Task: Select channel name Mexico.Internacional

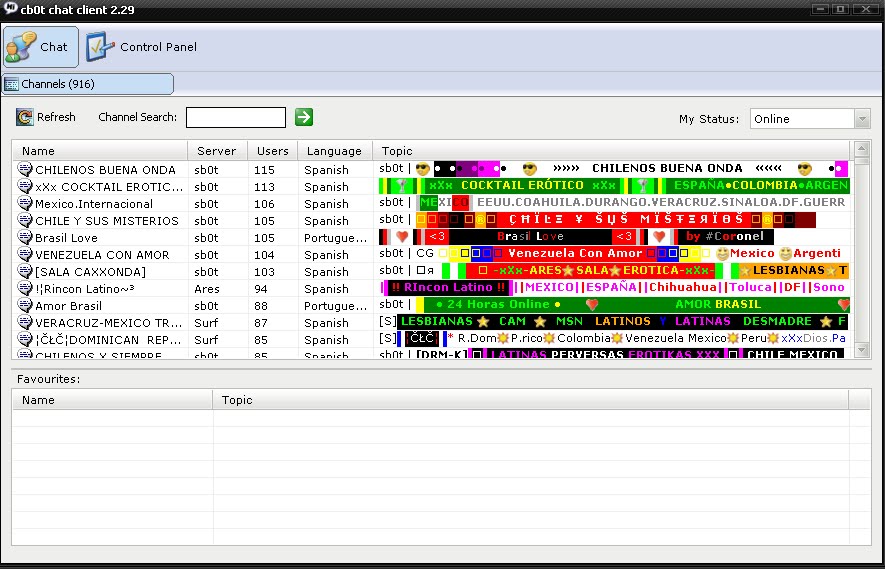Action: click(94, 204)
